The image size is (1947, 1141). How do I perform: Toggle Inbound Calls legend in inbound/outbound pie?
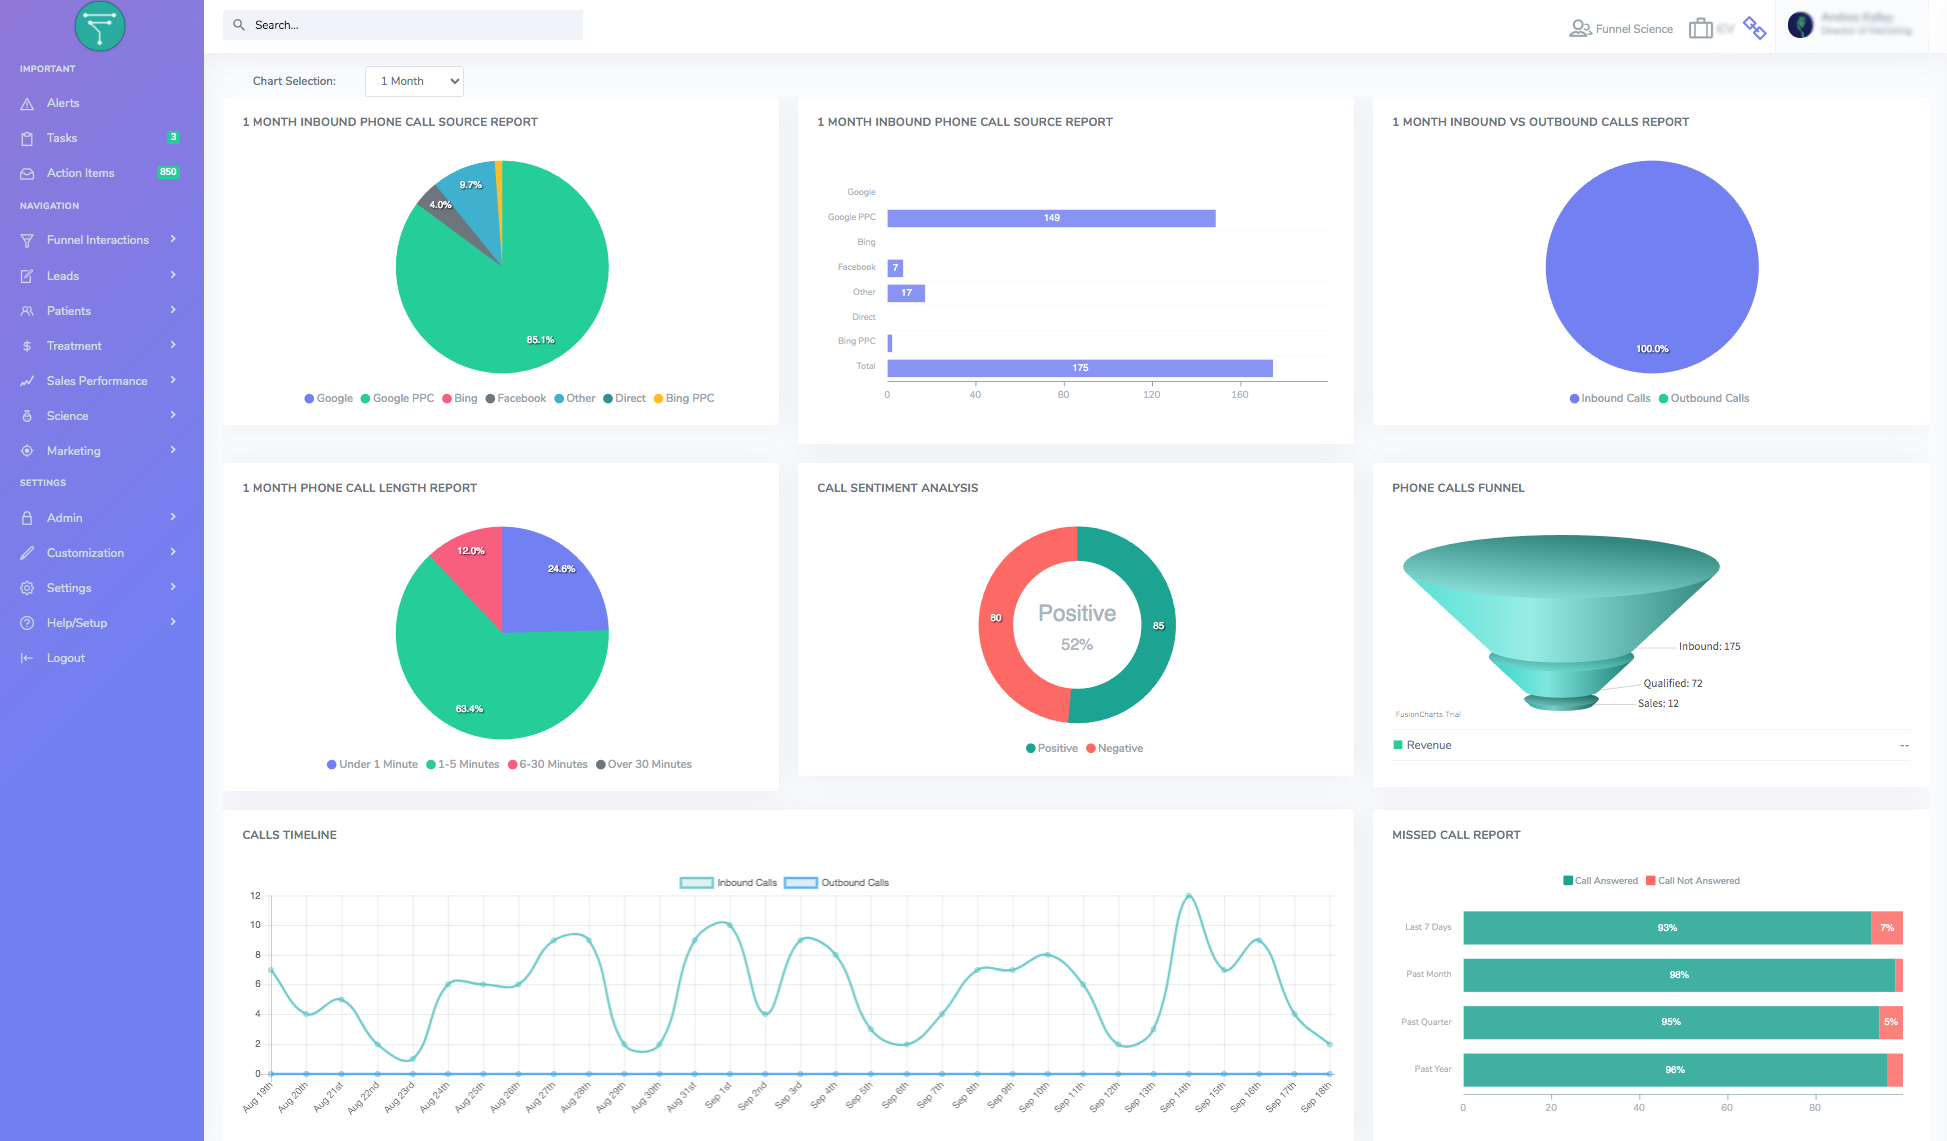tap(1610, 398)
